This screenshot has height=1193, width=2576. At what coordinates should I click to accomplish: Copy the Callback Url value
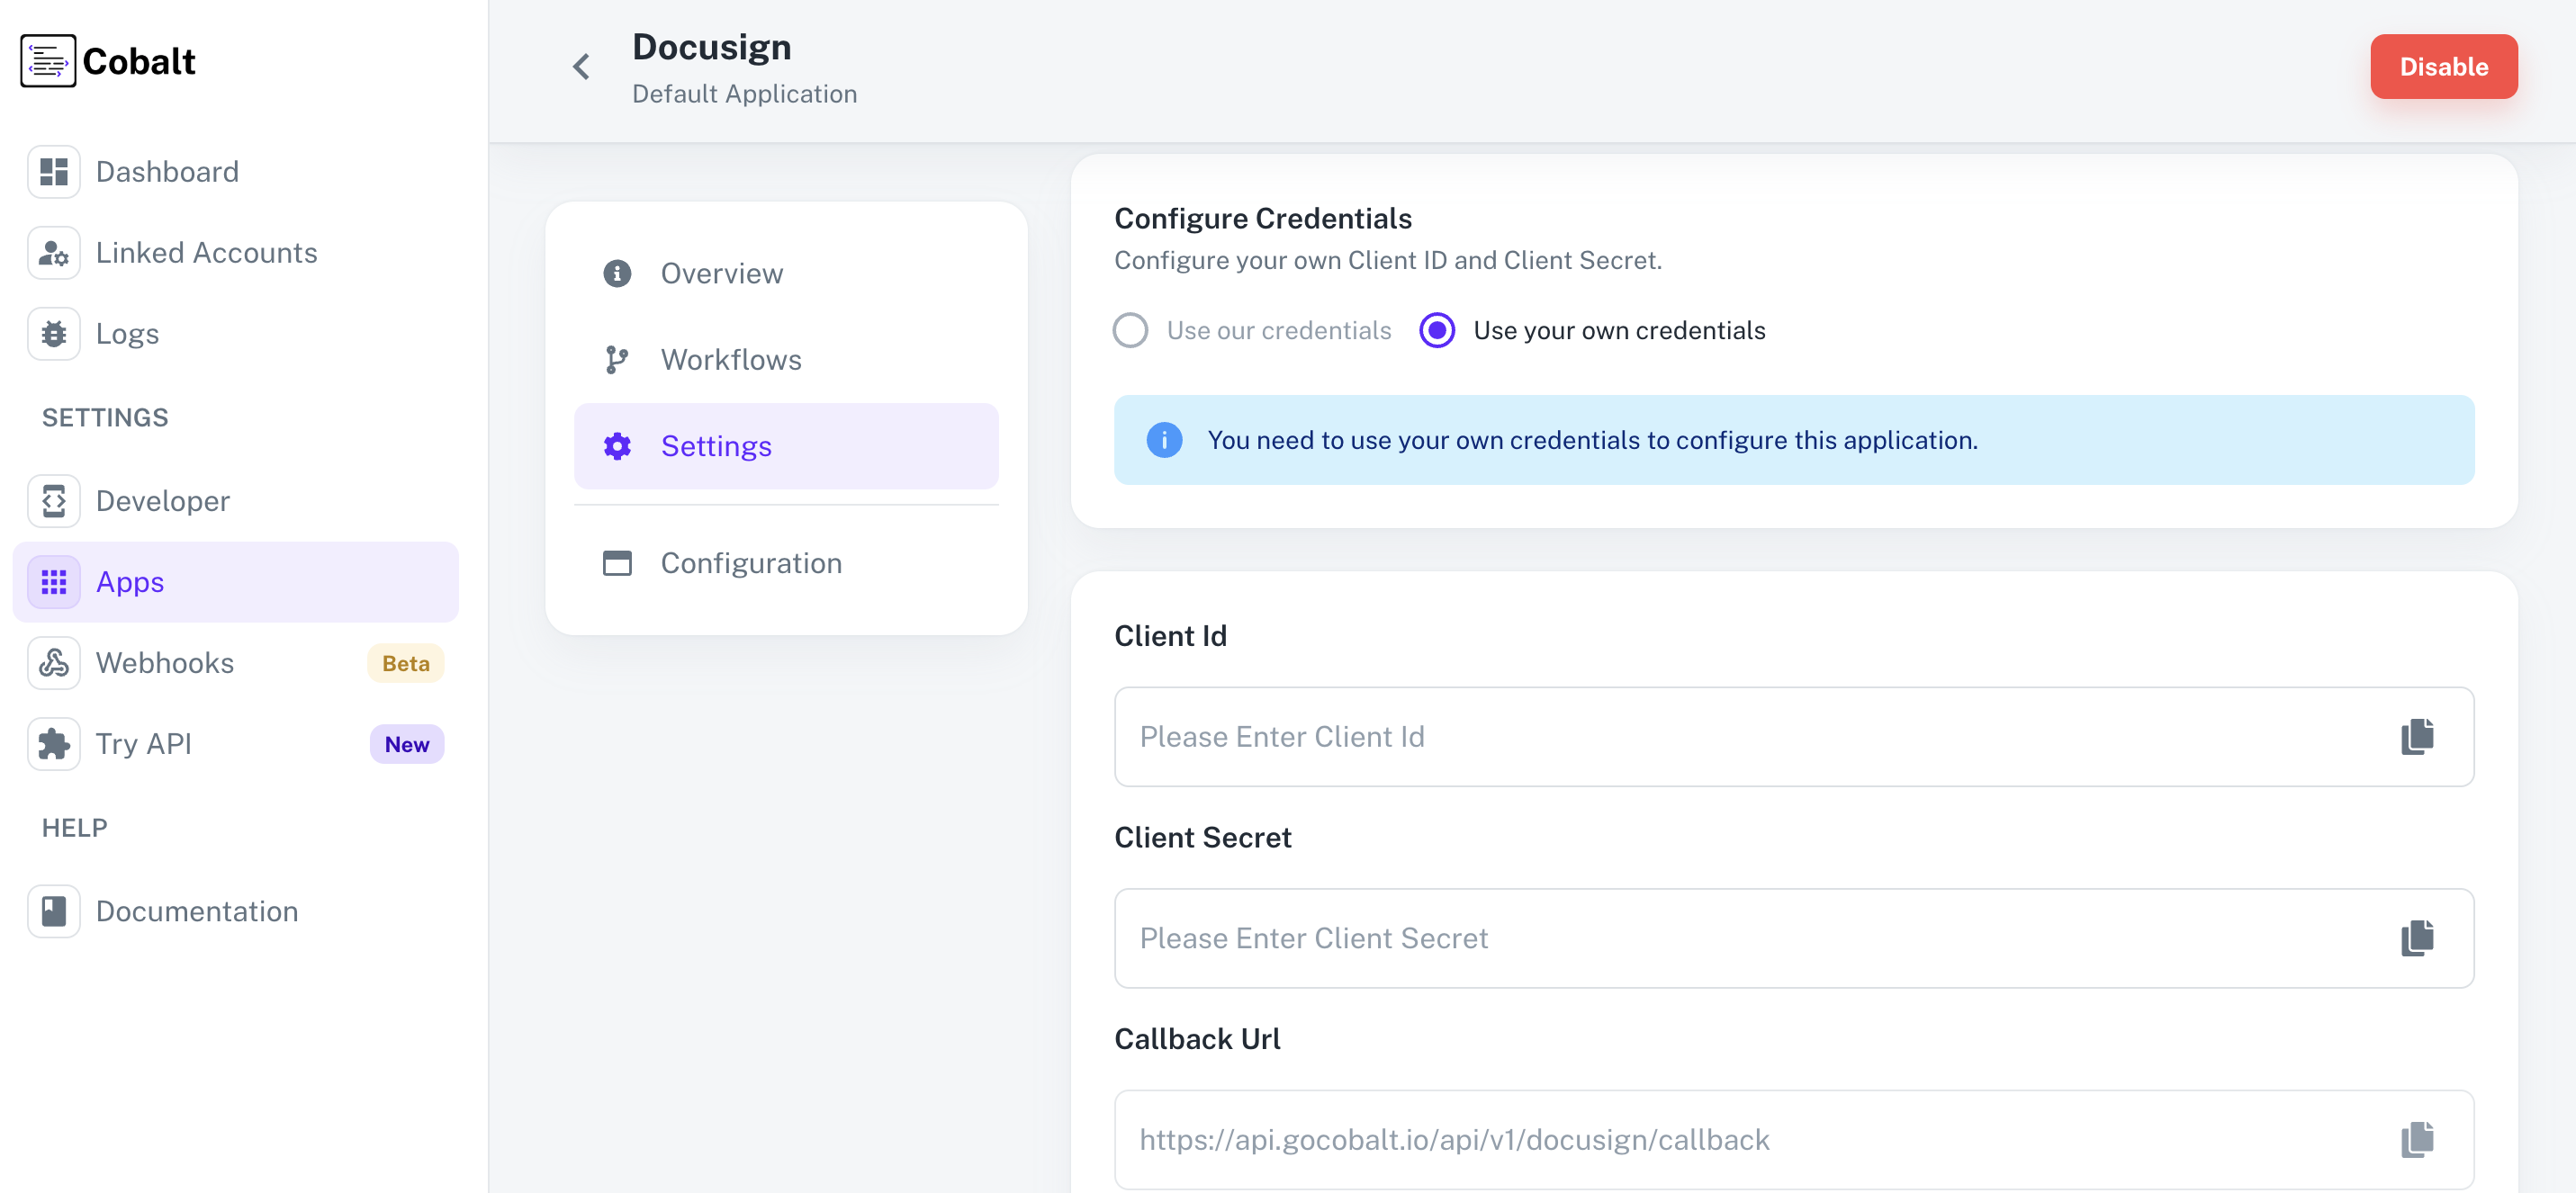2417,1139
